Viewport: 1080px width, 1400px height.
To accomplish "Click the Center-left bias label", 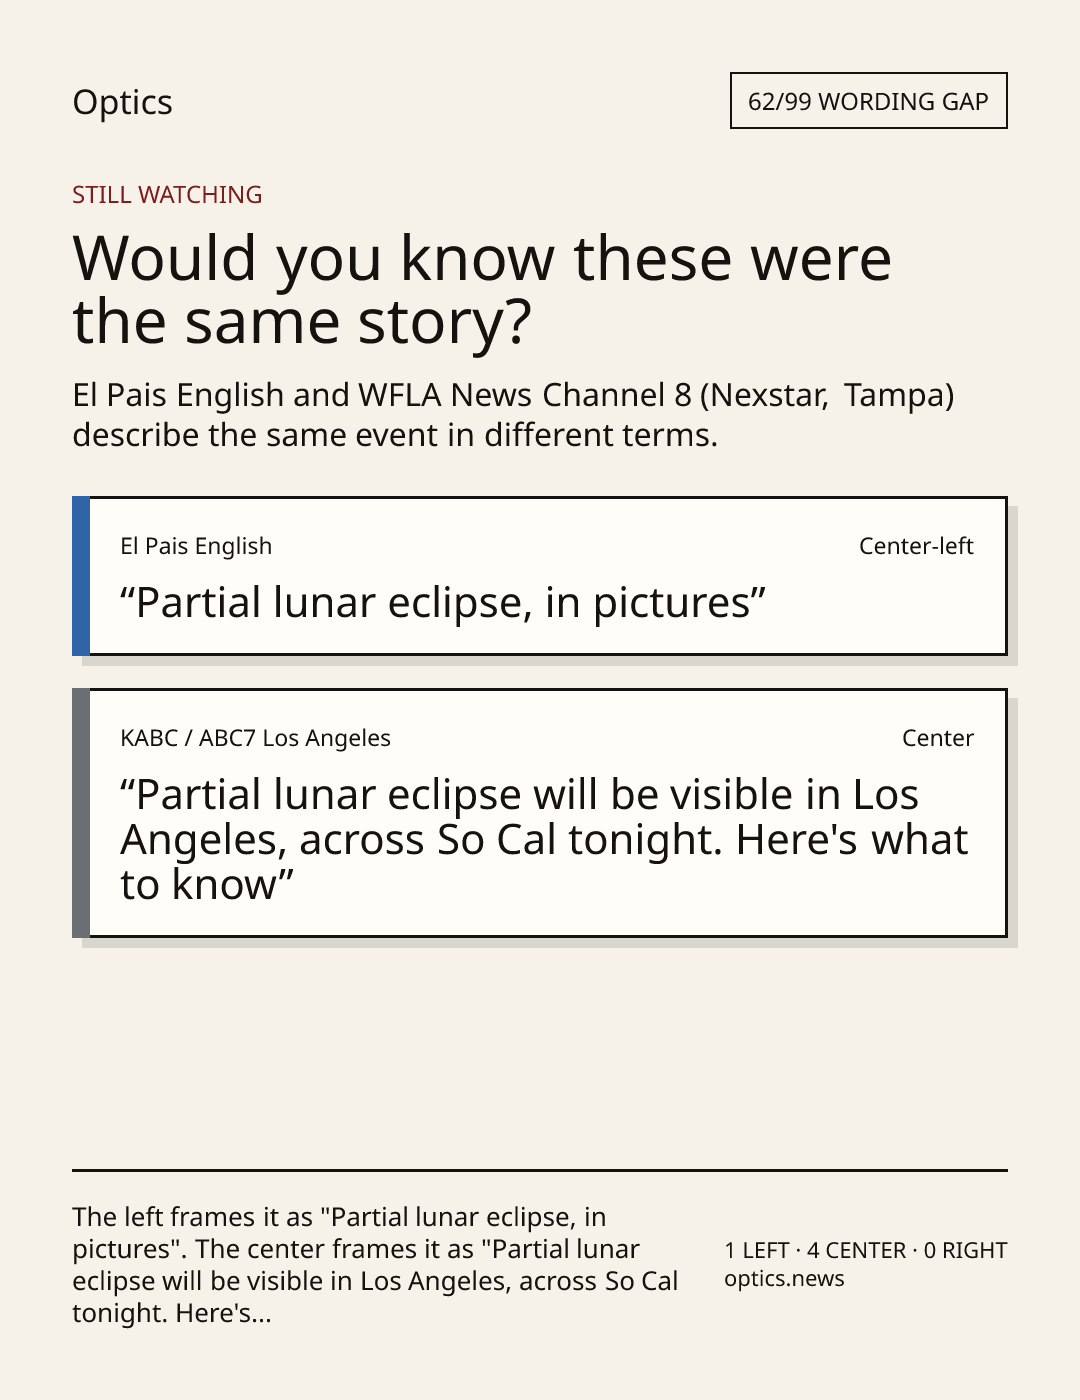I will (x=916, y=546).
